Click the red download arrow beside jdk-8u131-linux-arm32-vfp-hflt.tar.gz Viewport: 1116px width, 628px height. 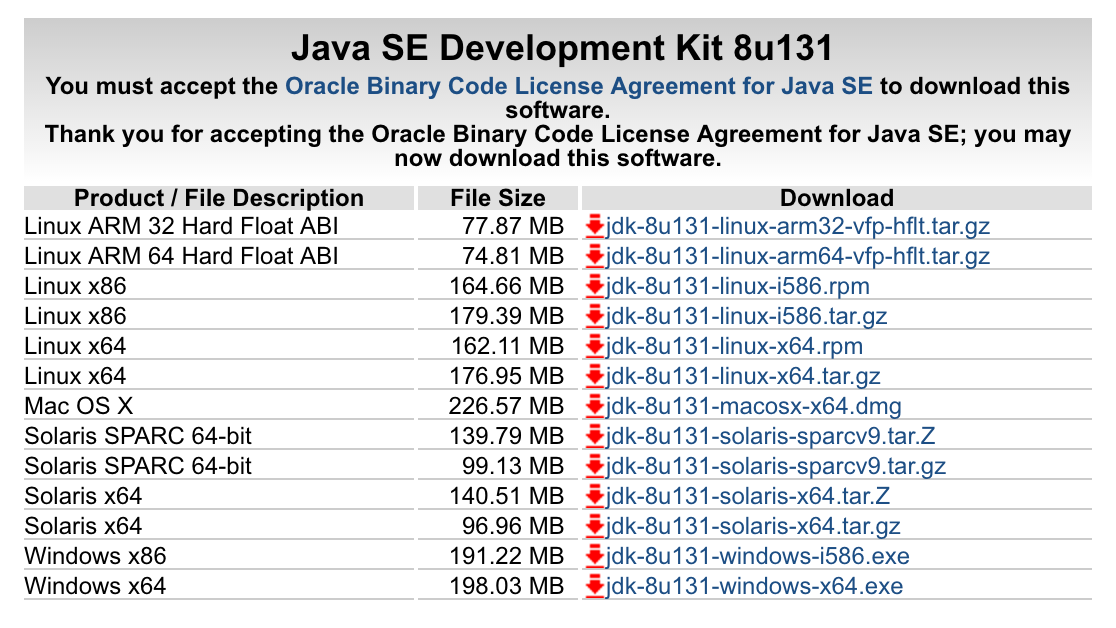click(x=594, y=226)
